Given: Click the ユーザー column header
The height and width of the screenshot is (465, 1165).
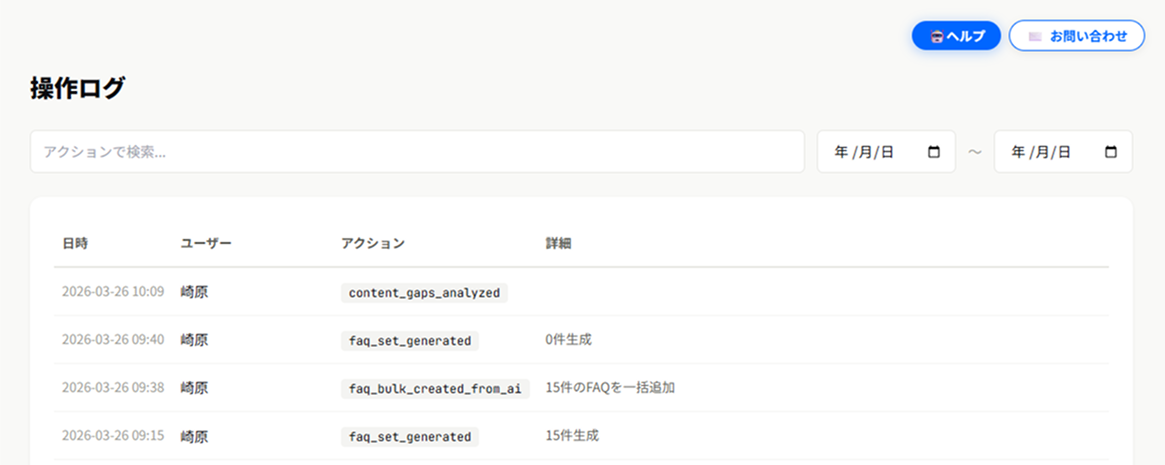Looking at the screenshot, I should click(x=206, y=243).
